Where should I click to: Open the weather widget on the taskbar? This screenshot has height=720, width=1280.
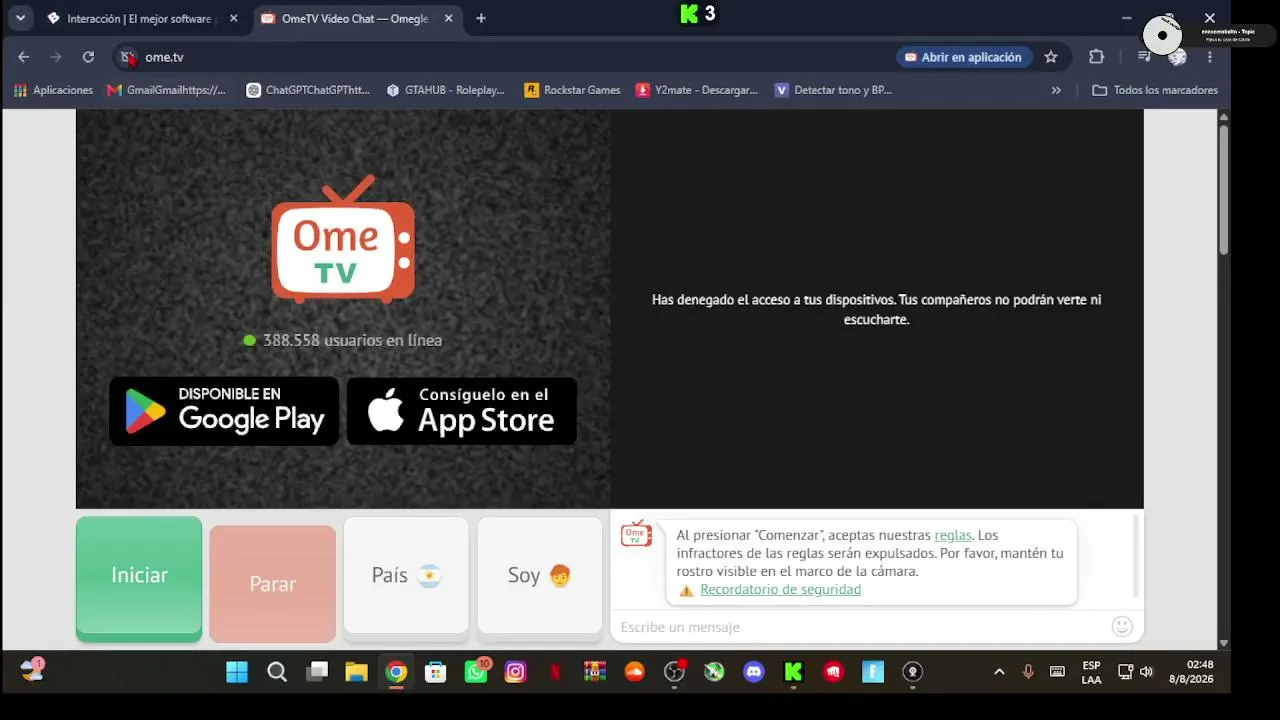click(32, 671)
